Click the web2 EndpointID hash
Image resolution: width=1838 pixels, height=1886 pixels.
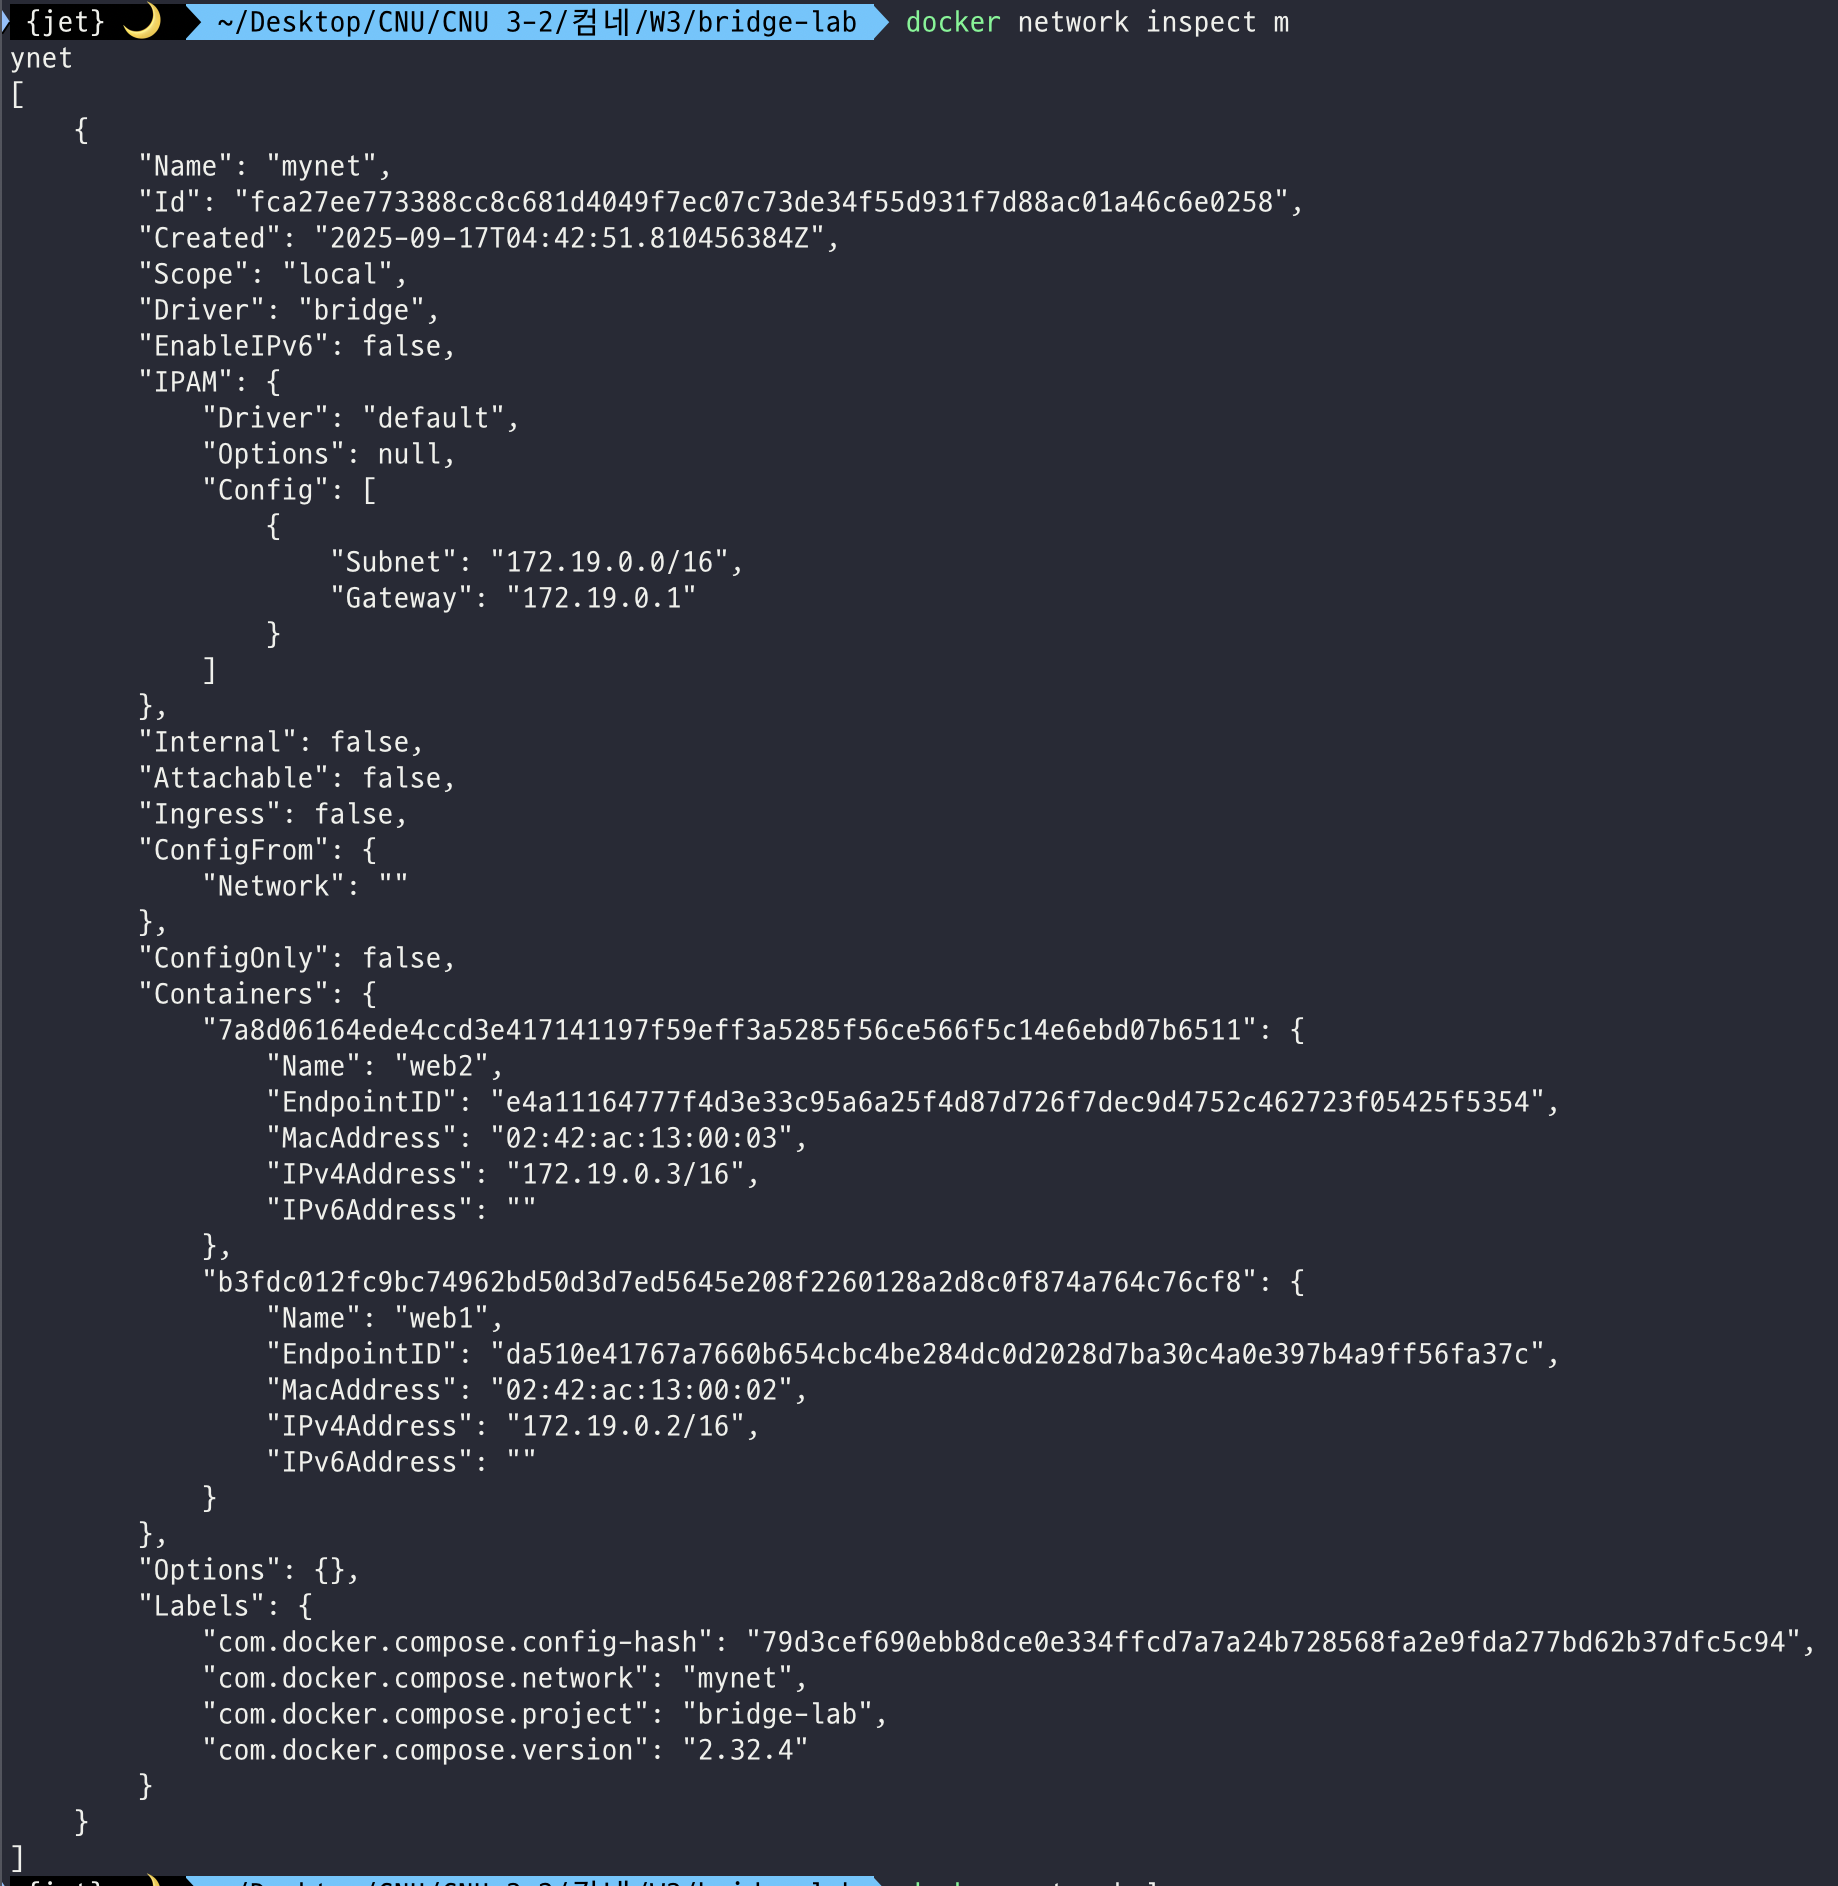tap(1017, 1102)
